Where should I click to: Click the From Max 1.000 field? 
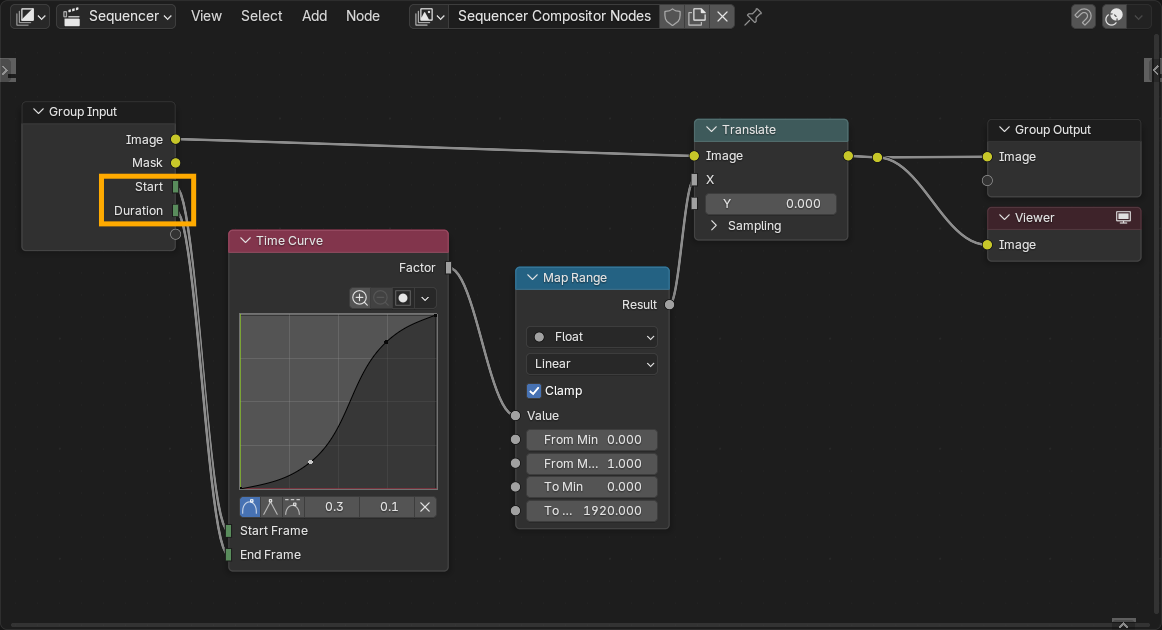592,463
